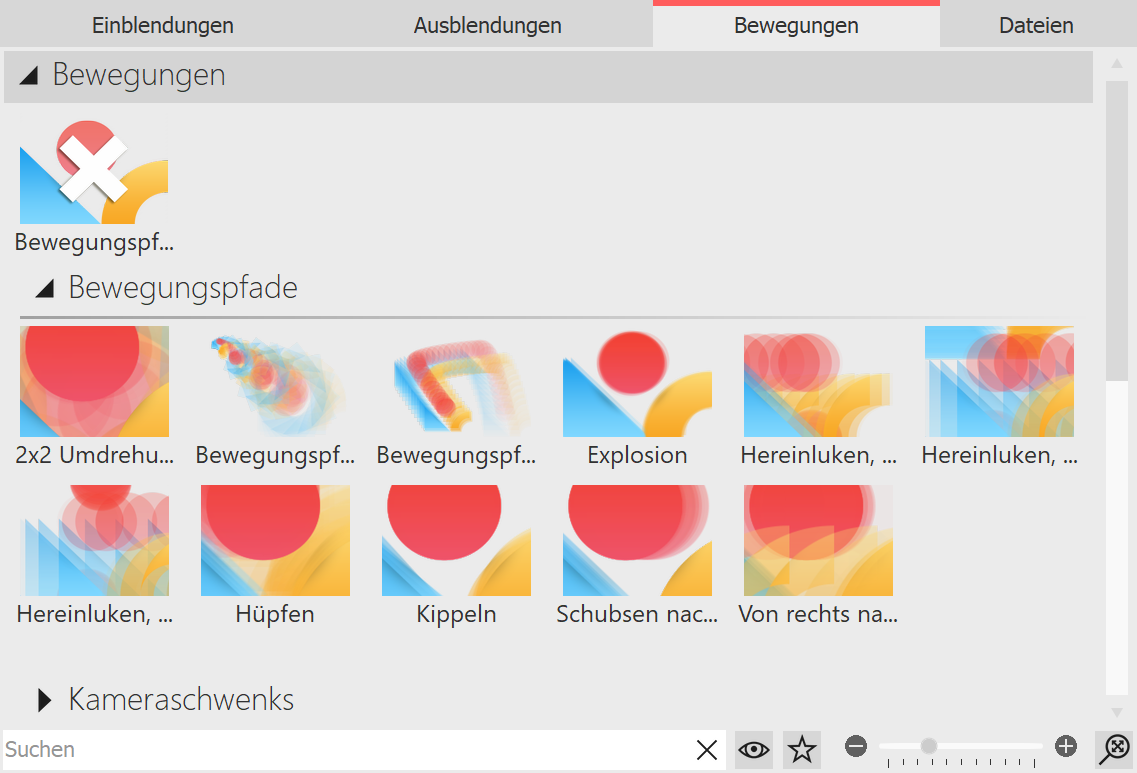Zoom out effect thumbnails with minus icon
1137x773 pixels.
(x=856, y=746)
